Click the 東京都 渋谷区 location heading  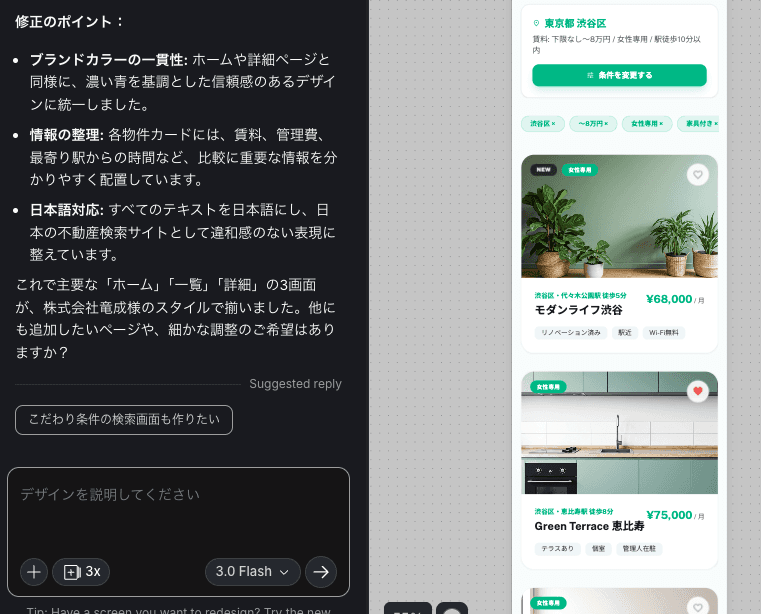[x=575, y=23]
